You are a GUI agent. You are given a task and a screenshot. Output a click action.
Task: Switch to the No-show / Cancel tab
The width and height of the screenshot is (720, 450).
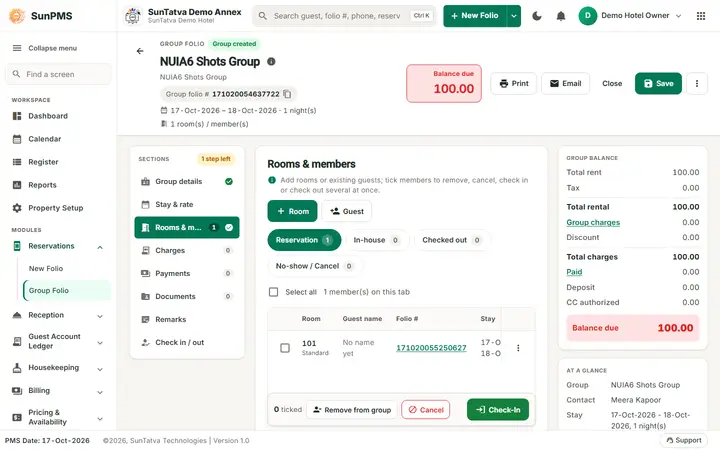point(315,266)
